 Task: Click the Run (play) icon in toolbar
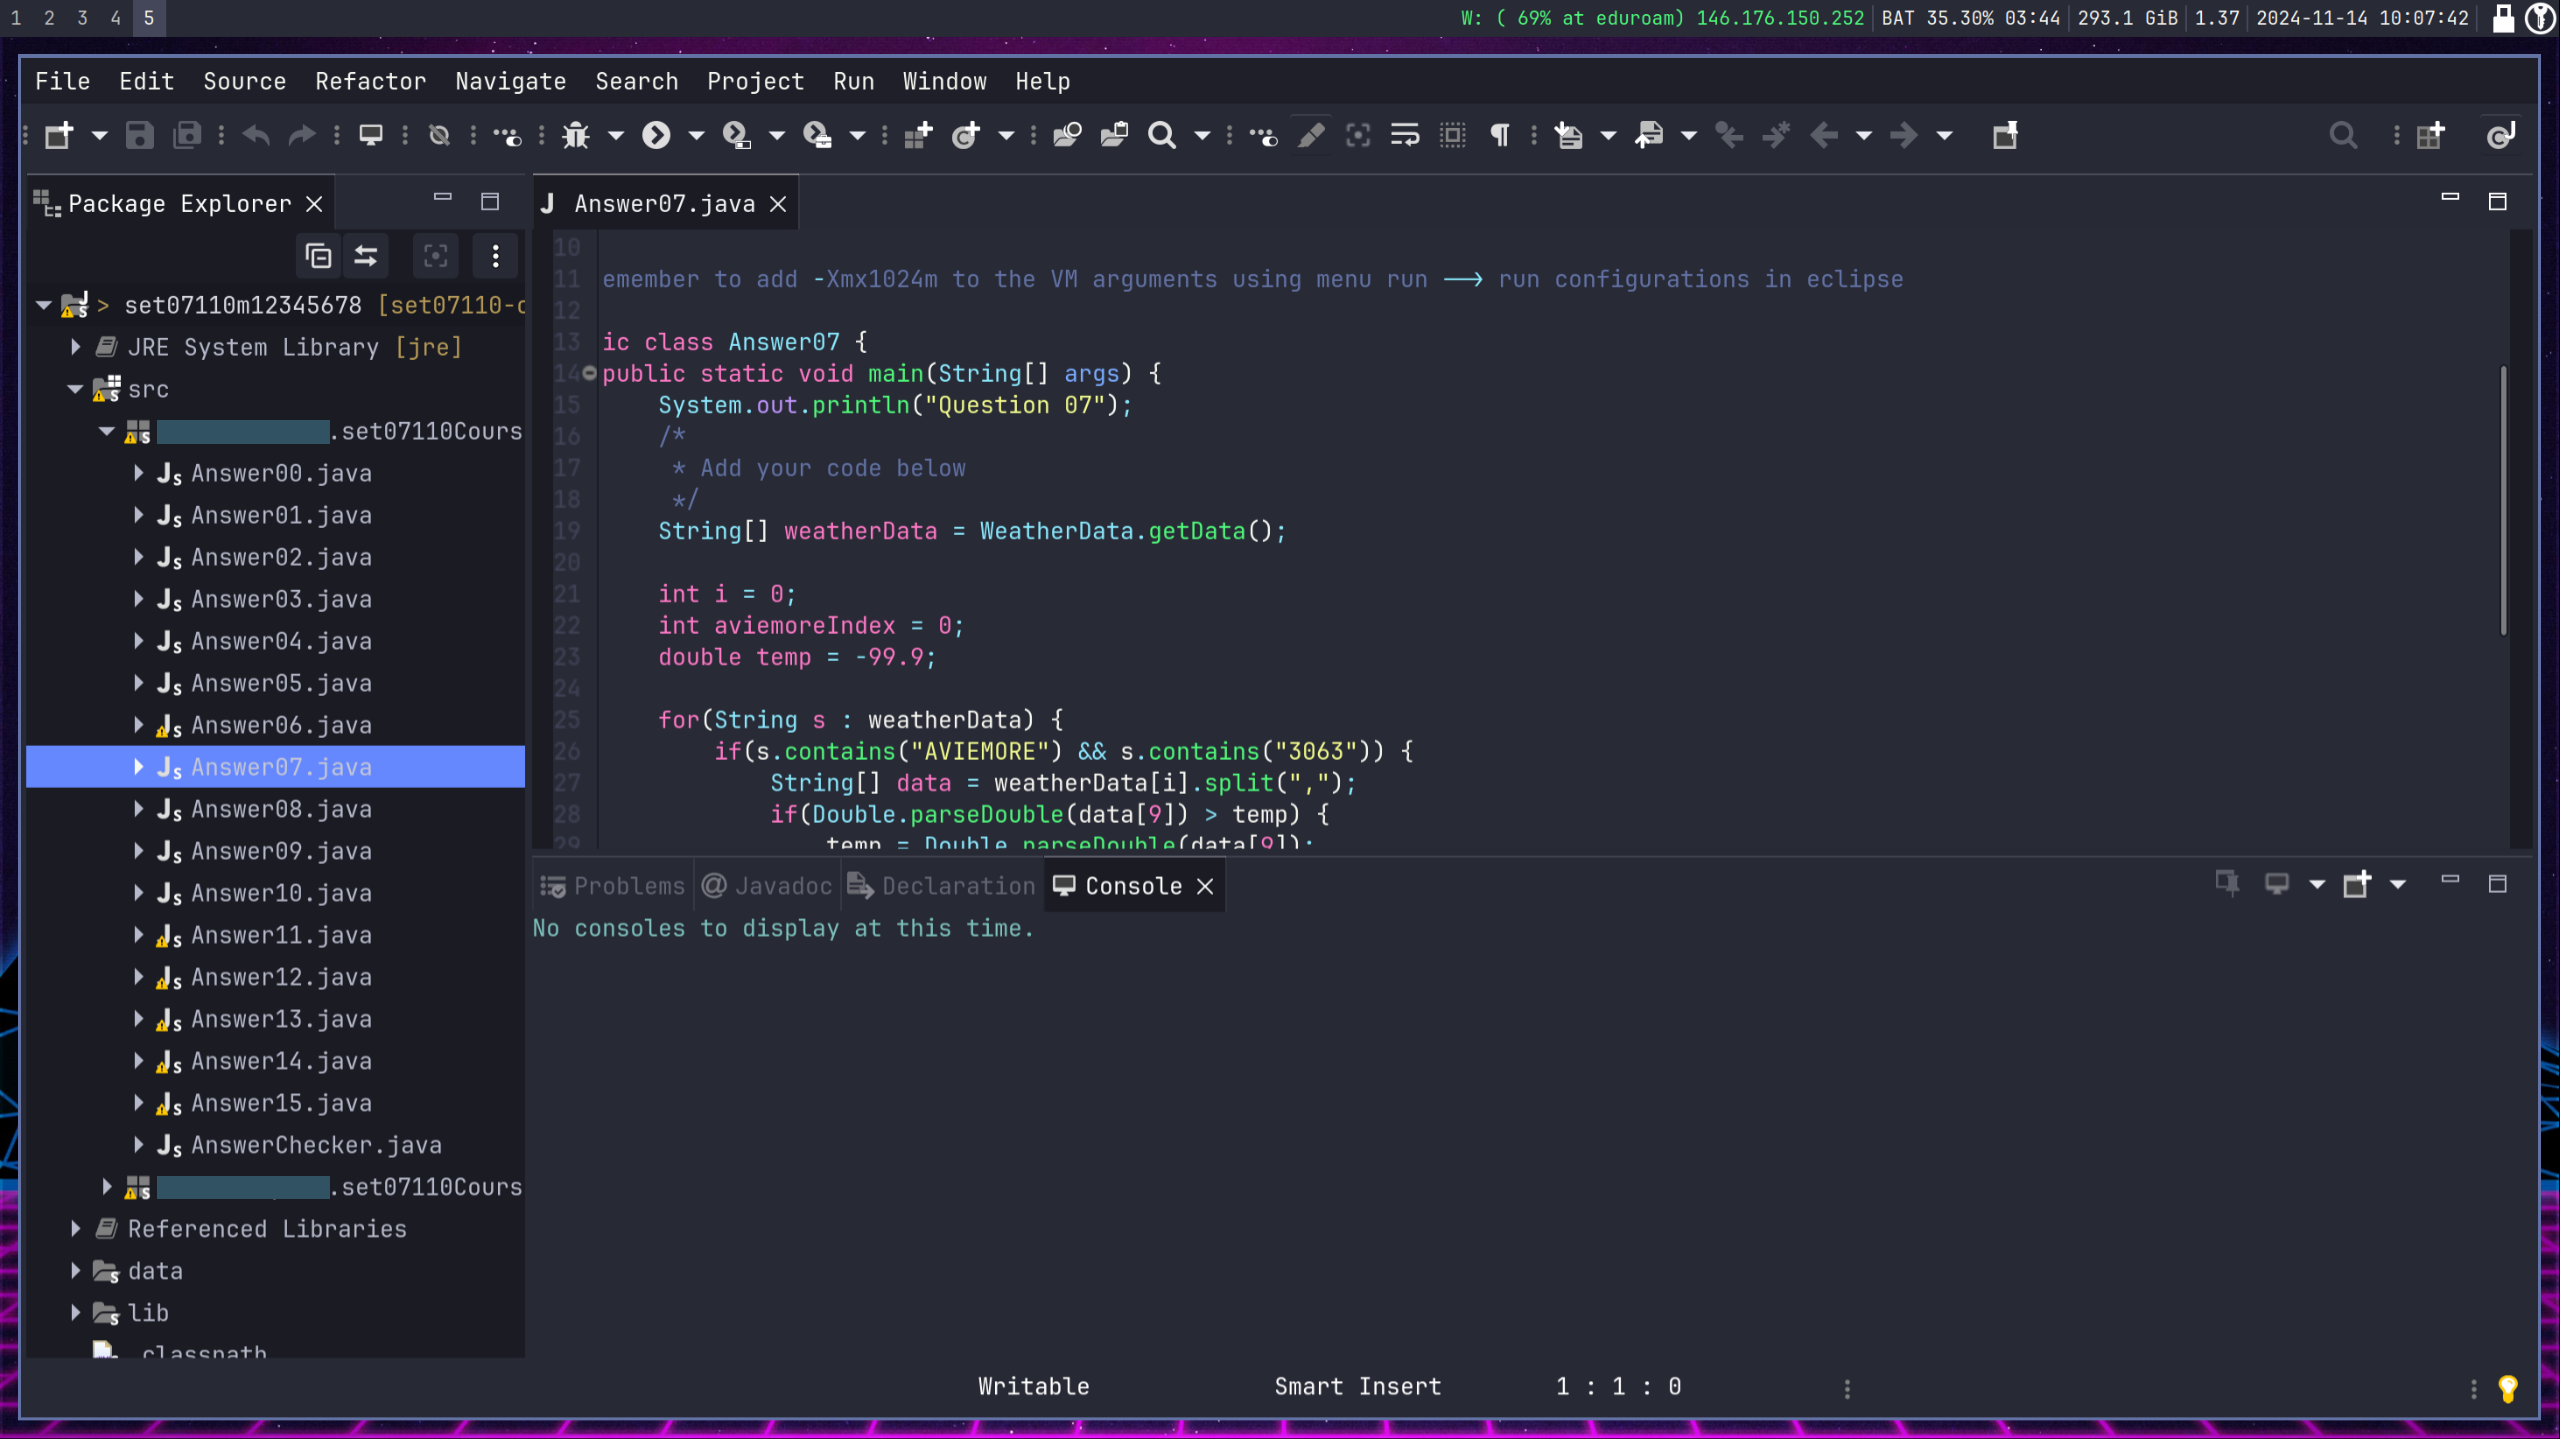point(654,135)
